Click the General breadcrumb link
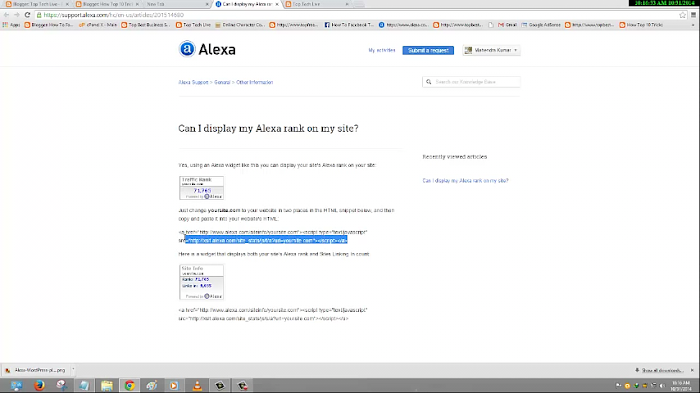 [222, 82]
